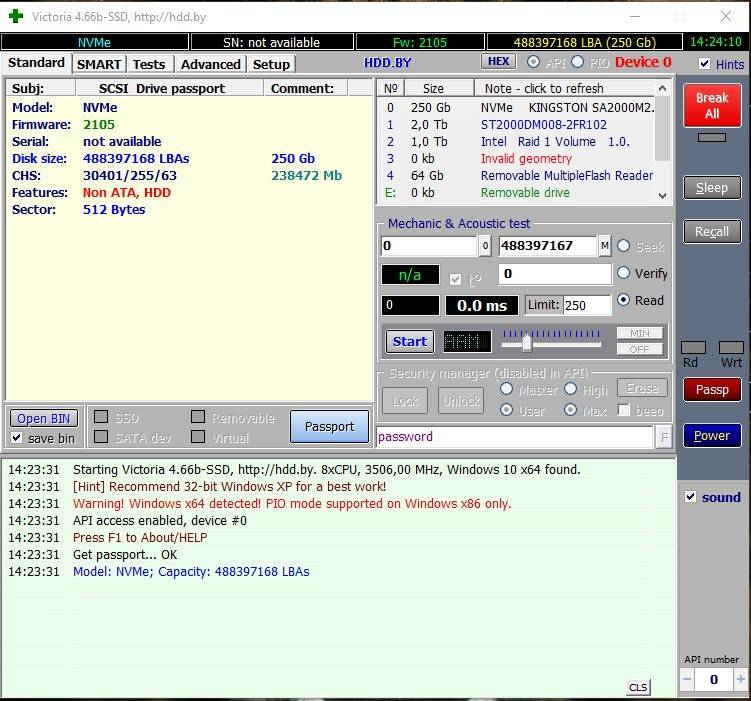Click the drive list scroll-up arrow
The image size is (751, 701).
click(662, 88)
